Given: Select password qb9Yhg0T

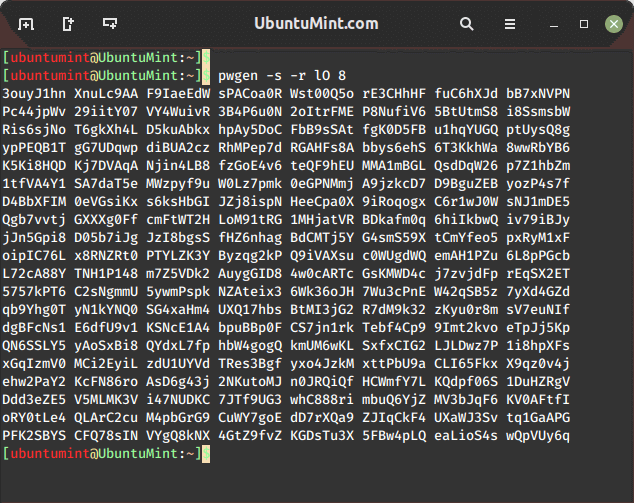Looking at the screenshot, I should (34, 310).
